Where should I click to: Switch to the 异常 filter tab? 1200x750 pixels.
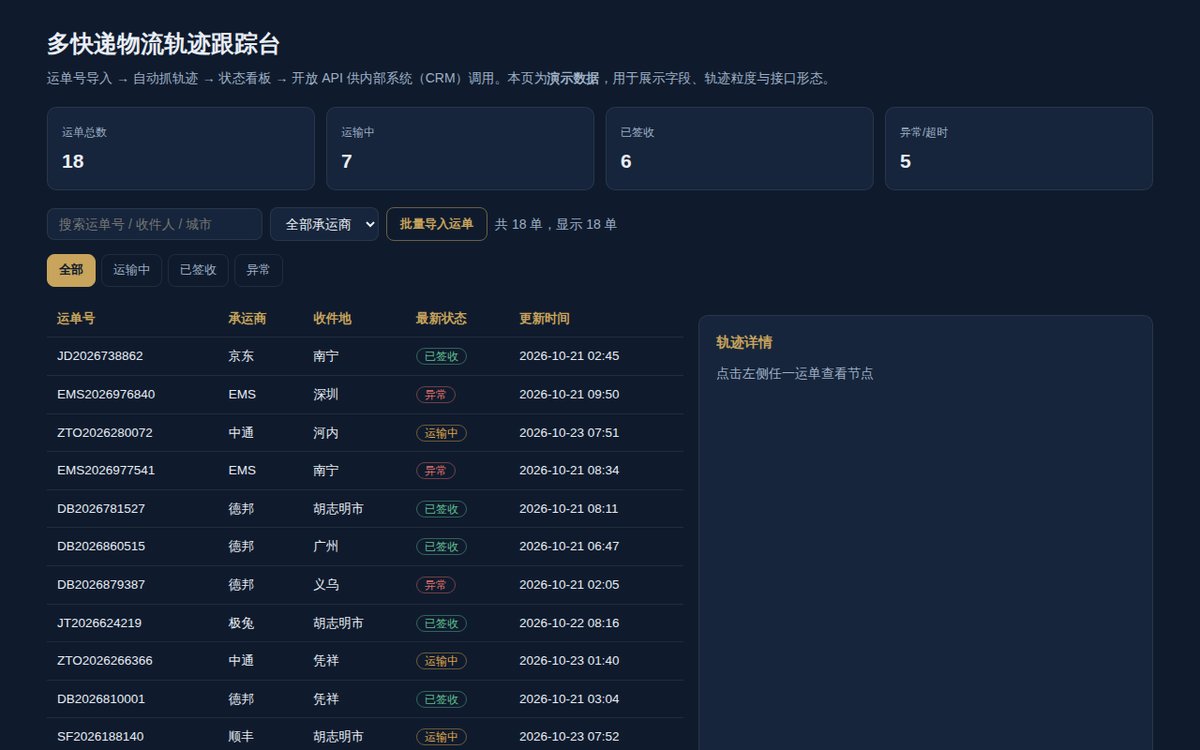coord(258,270)
